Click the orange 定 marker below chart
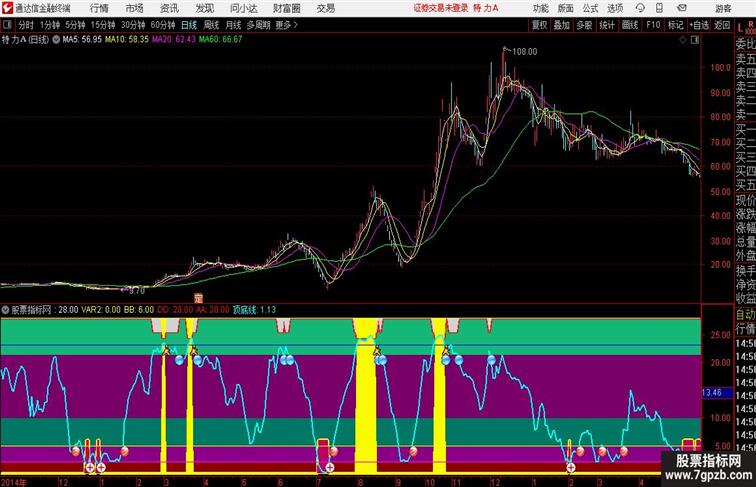Viewport: 756px width, 487px height. point(198,298)
